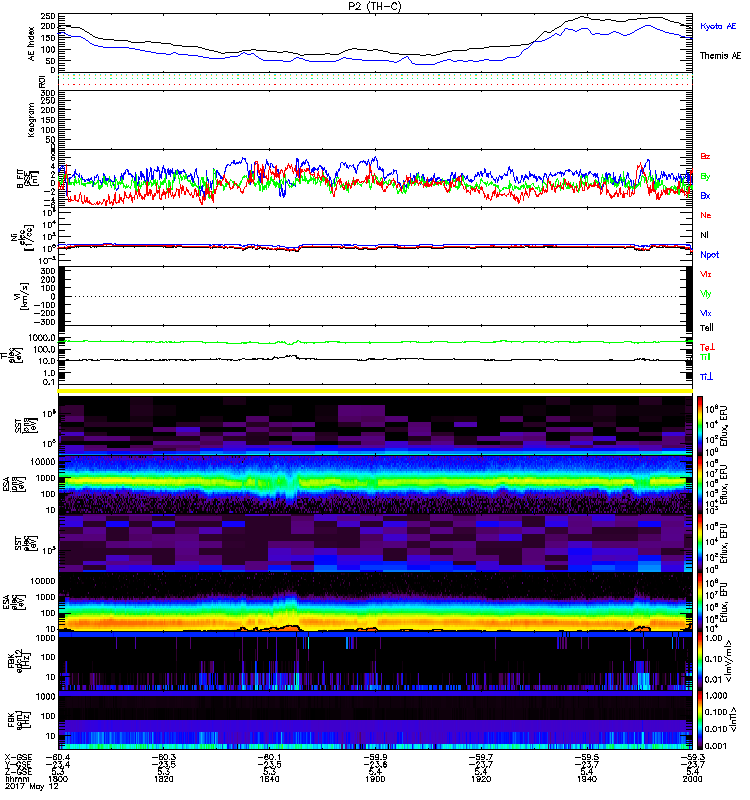Click the 1900 time tick label
Image resolution: width=750 pixels, height=800 pixels.
tap(375, 779)
